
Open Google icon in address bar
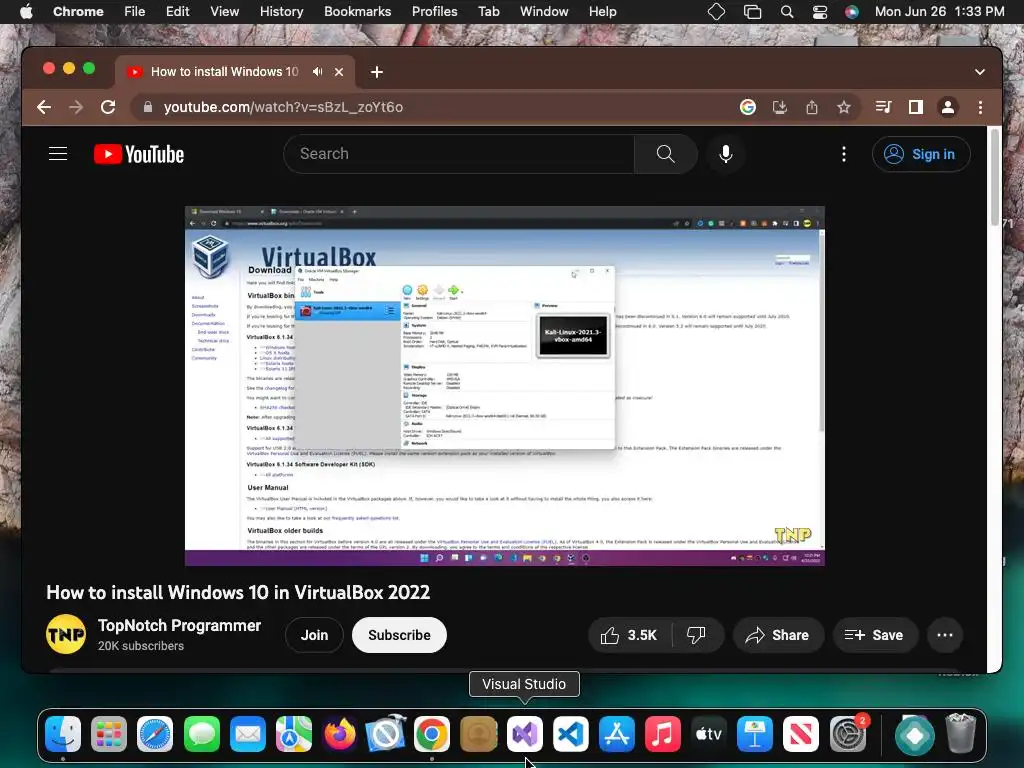tap(748, 107)
